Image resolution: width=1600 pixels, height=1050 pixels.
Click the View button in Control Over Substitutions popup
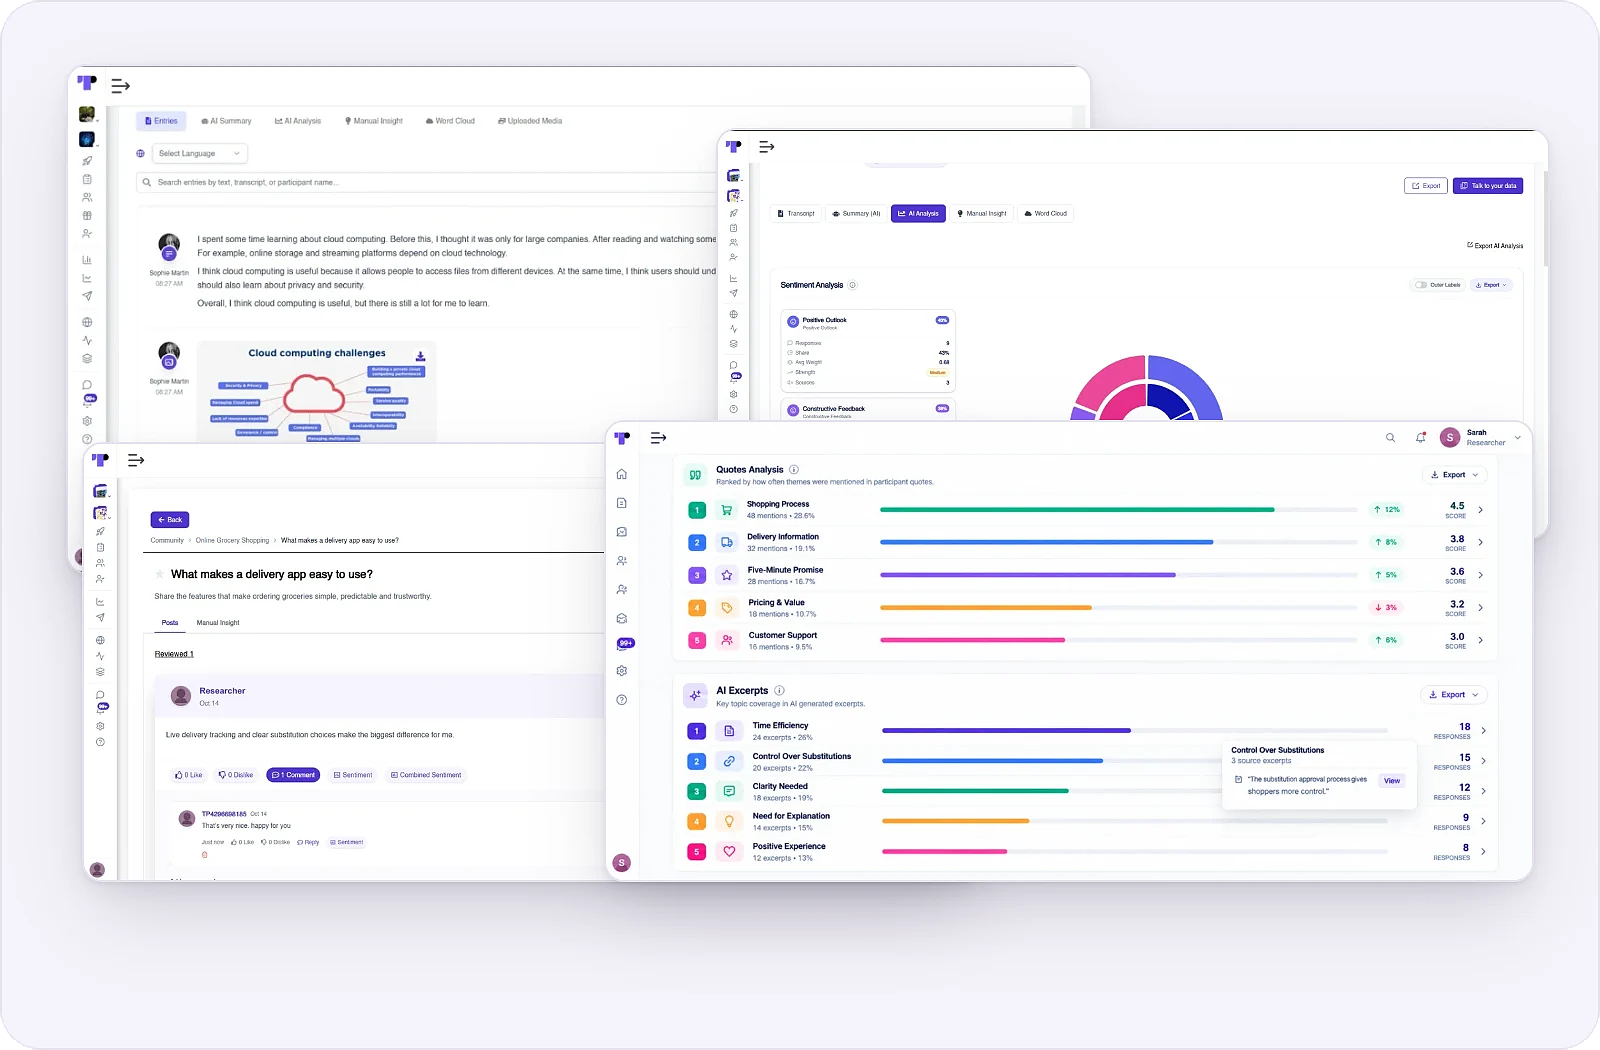coord(1392,781)
